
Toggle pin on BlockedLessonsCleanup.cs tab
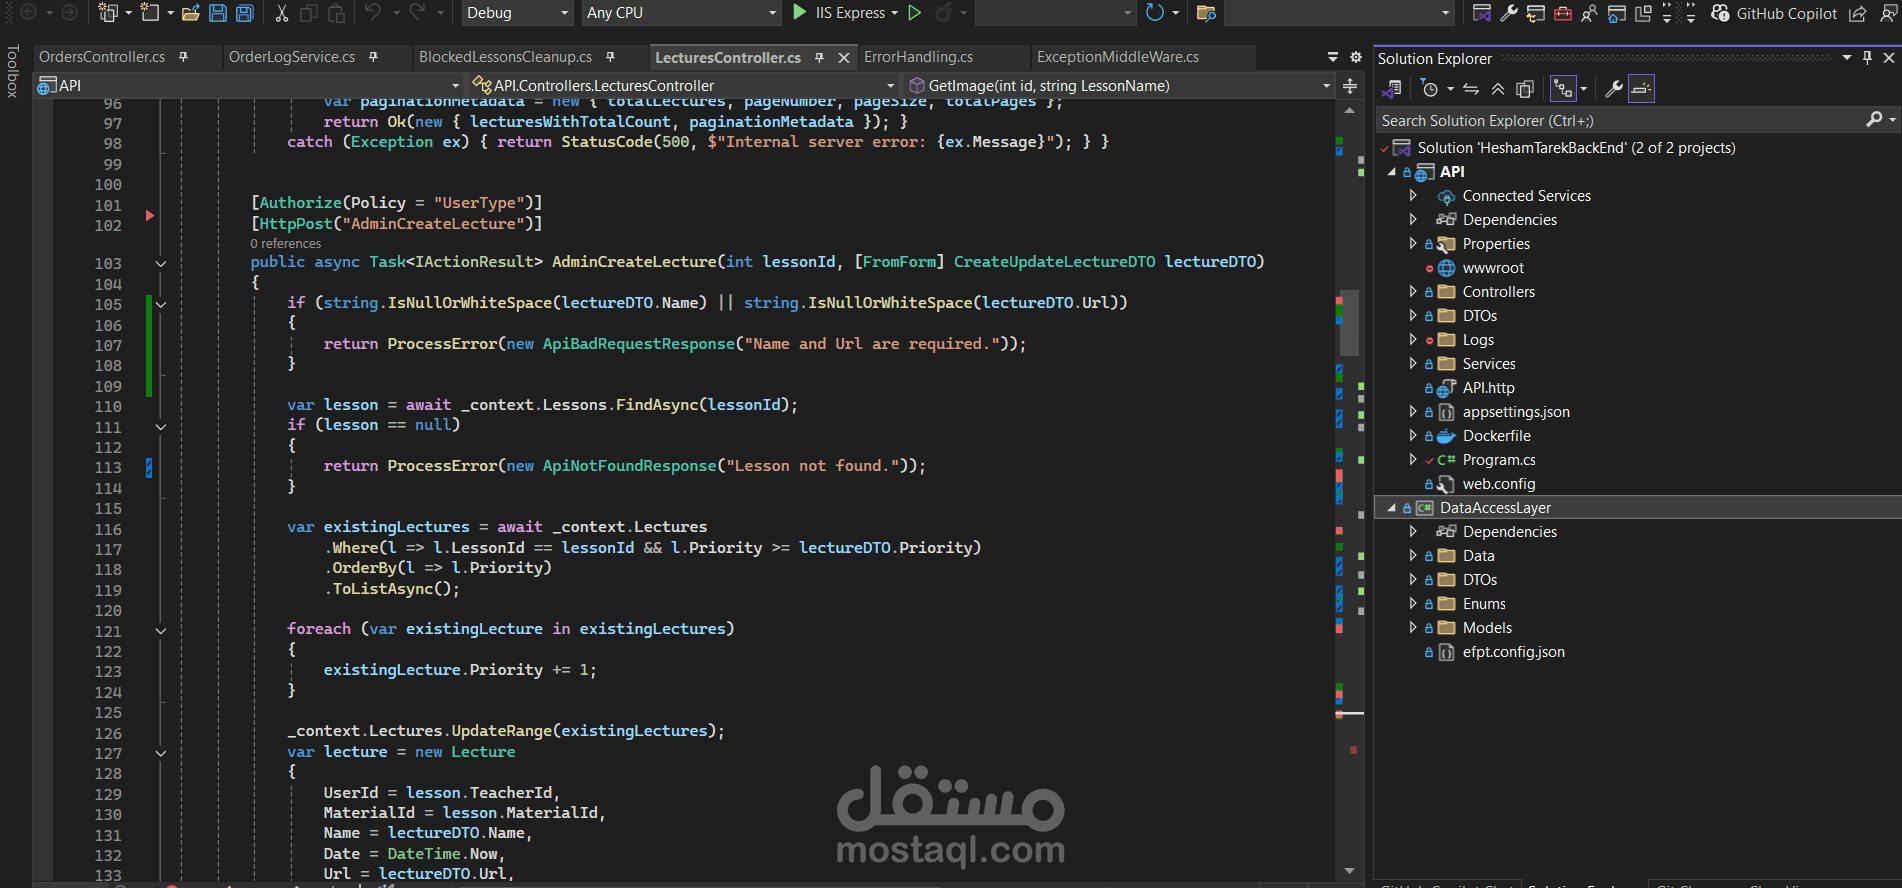610,57
